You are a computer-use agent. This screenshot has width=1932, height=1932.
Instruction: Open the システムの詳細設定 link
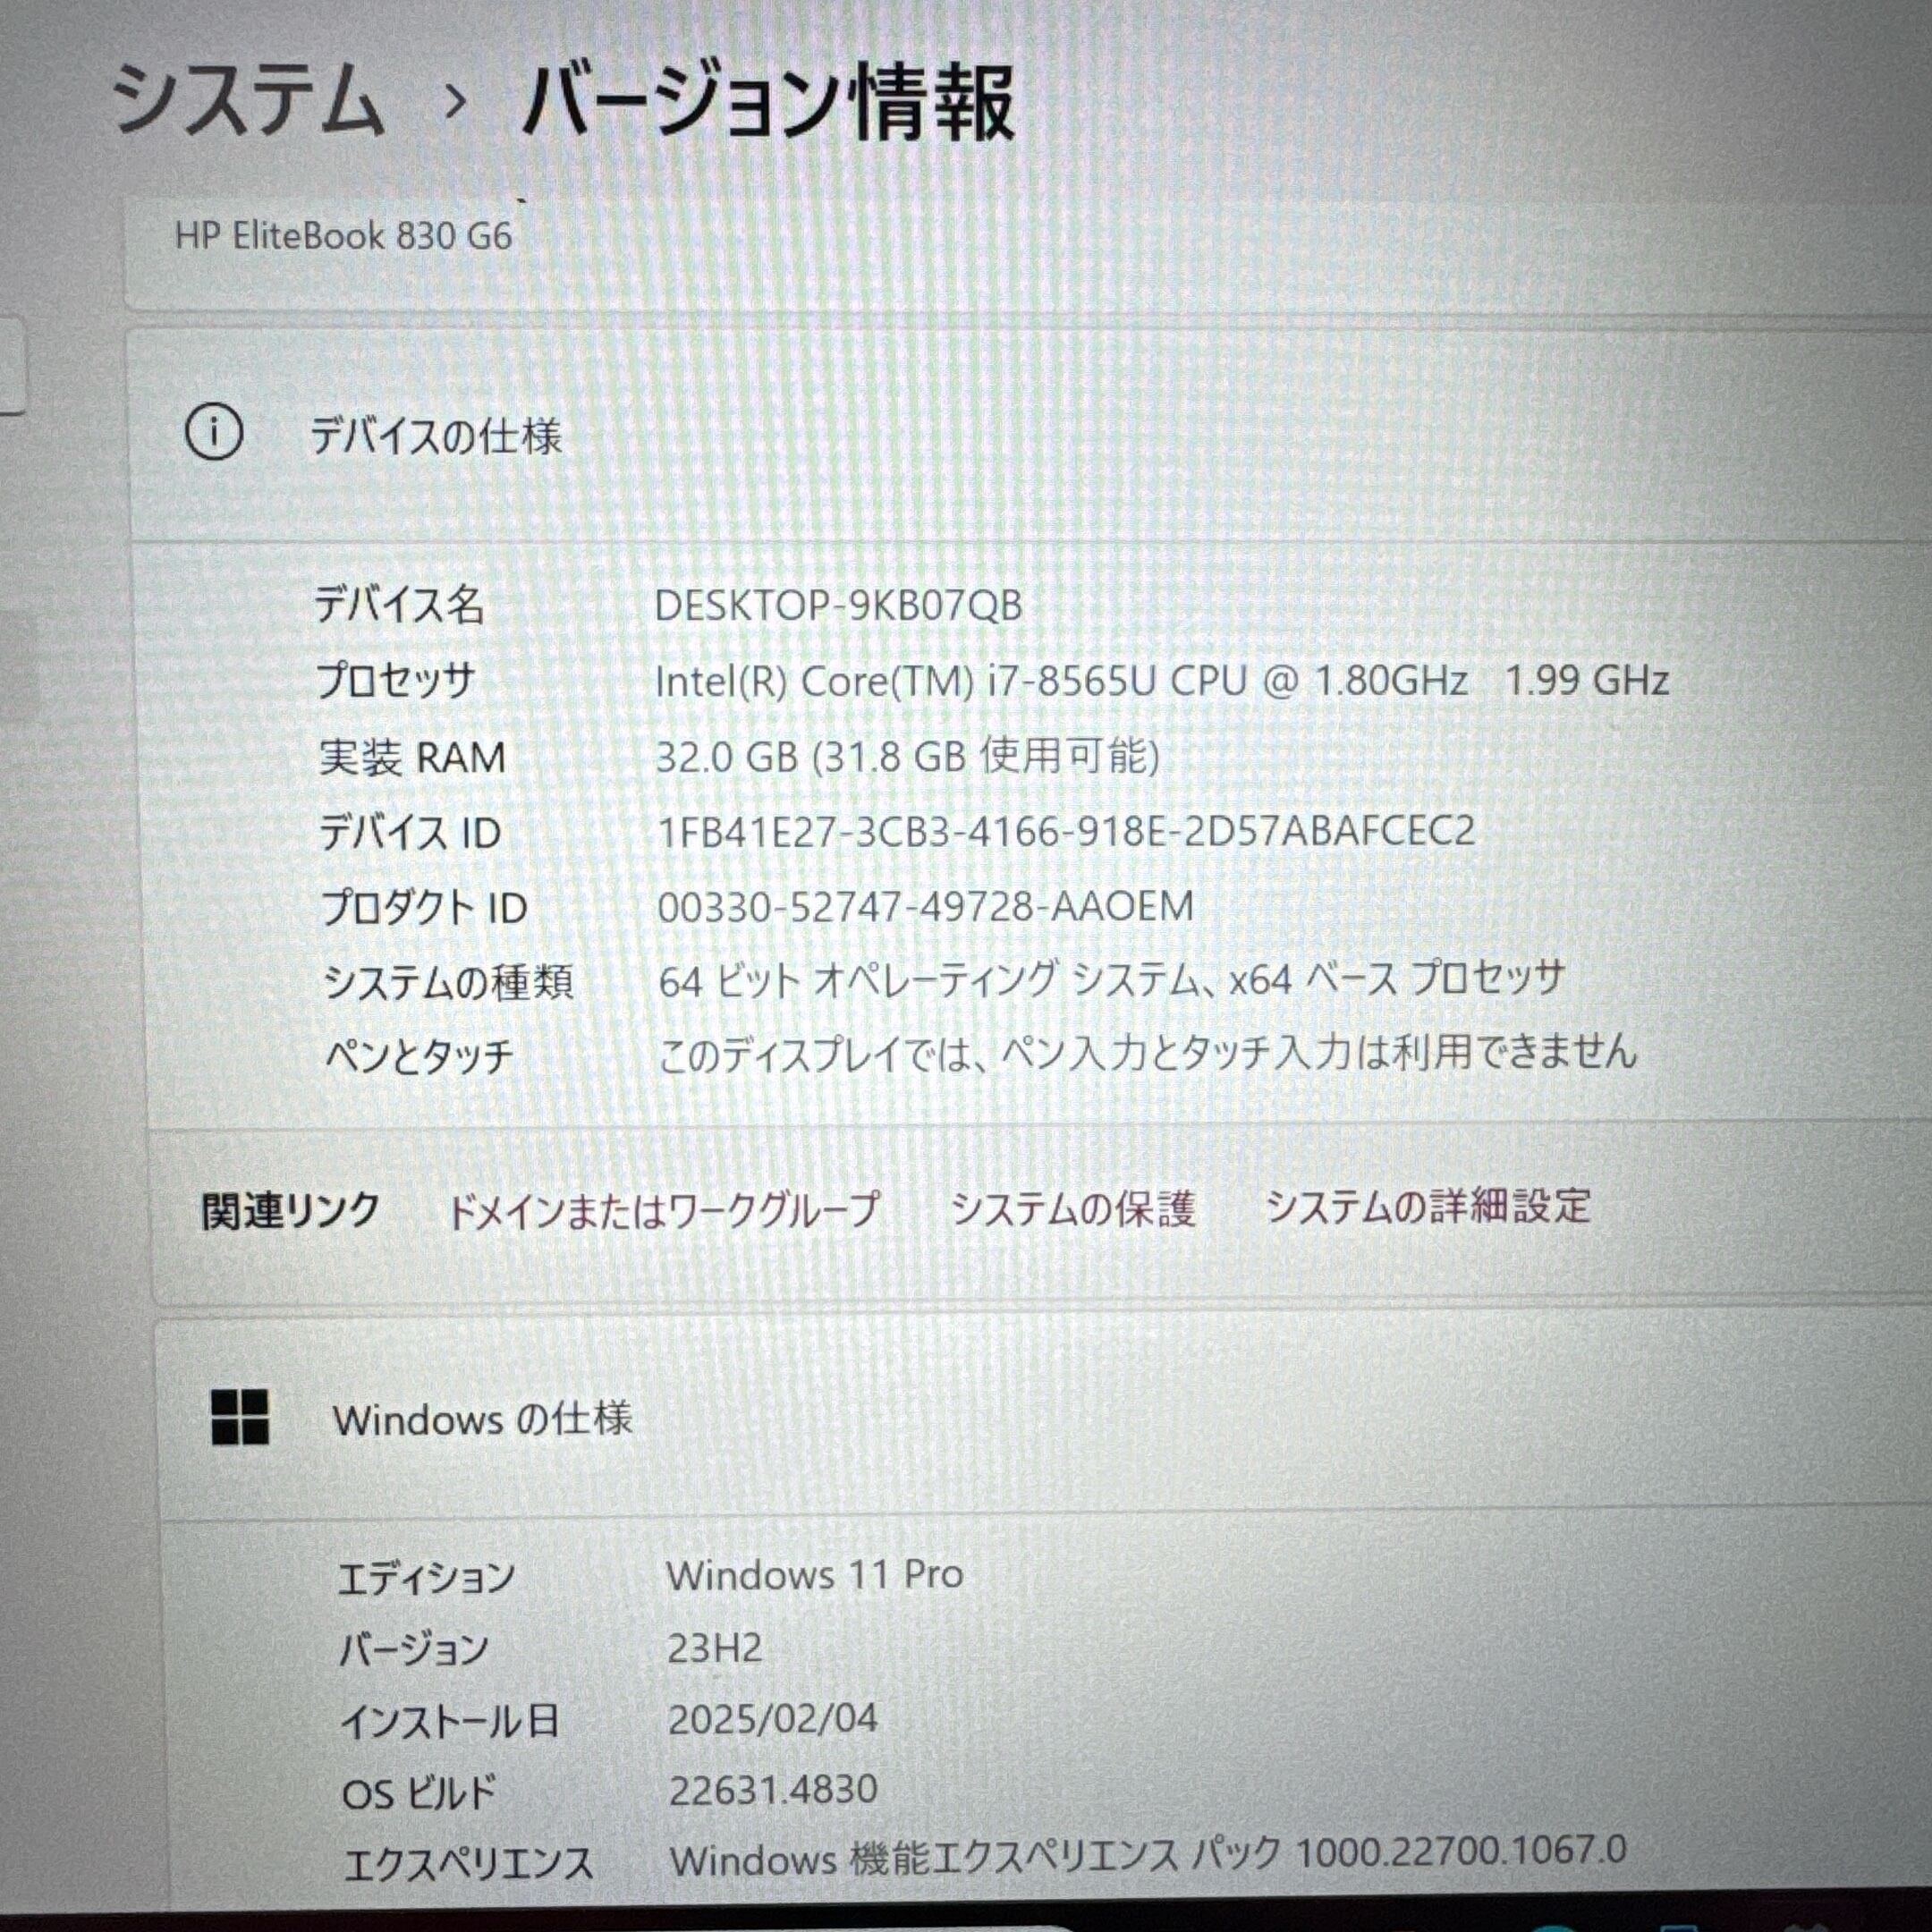[x=1427, y=1206]
